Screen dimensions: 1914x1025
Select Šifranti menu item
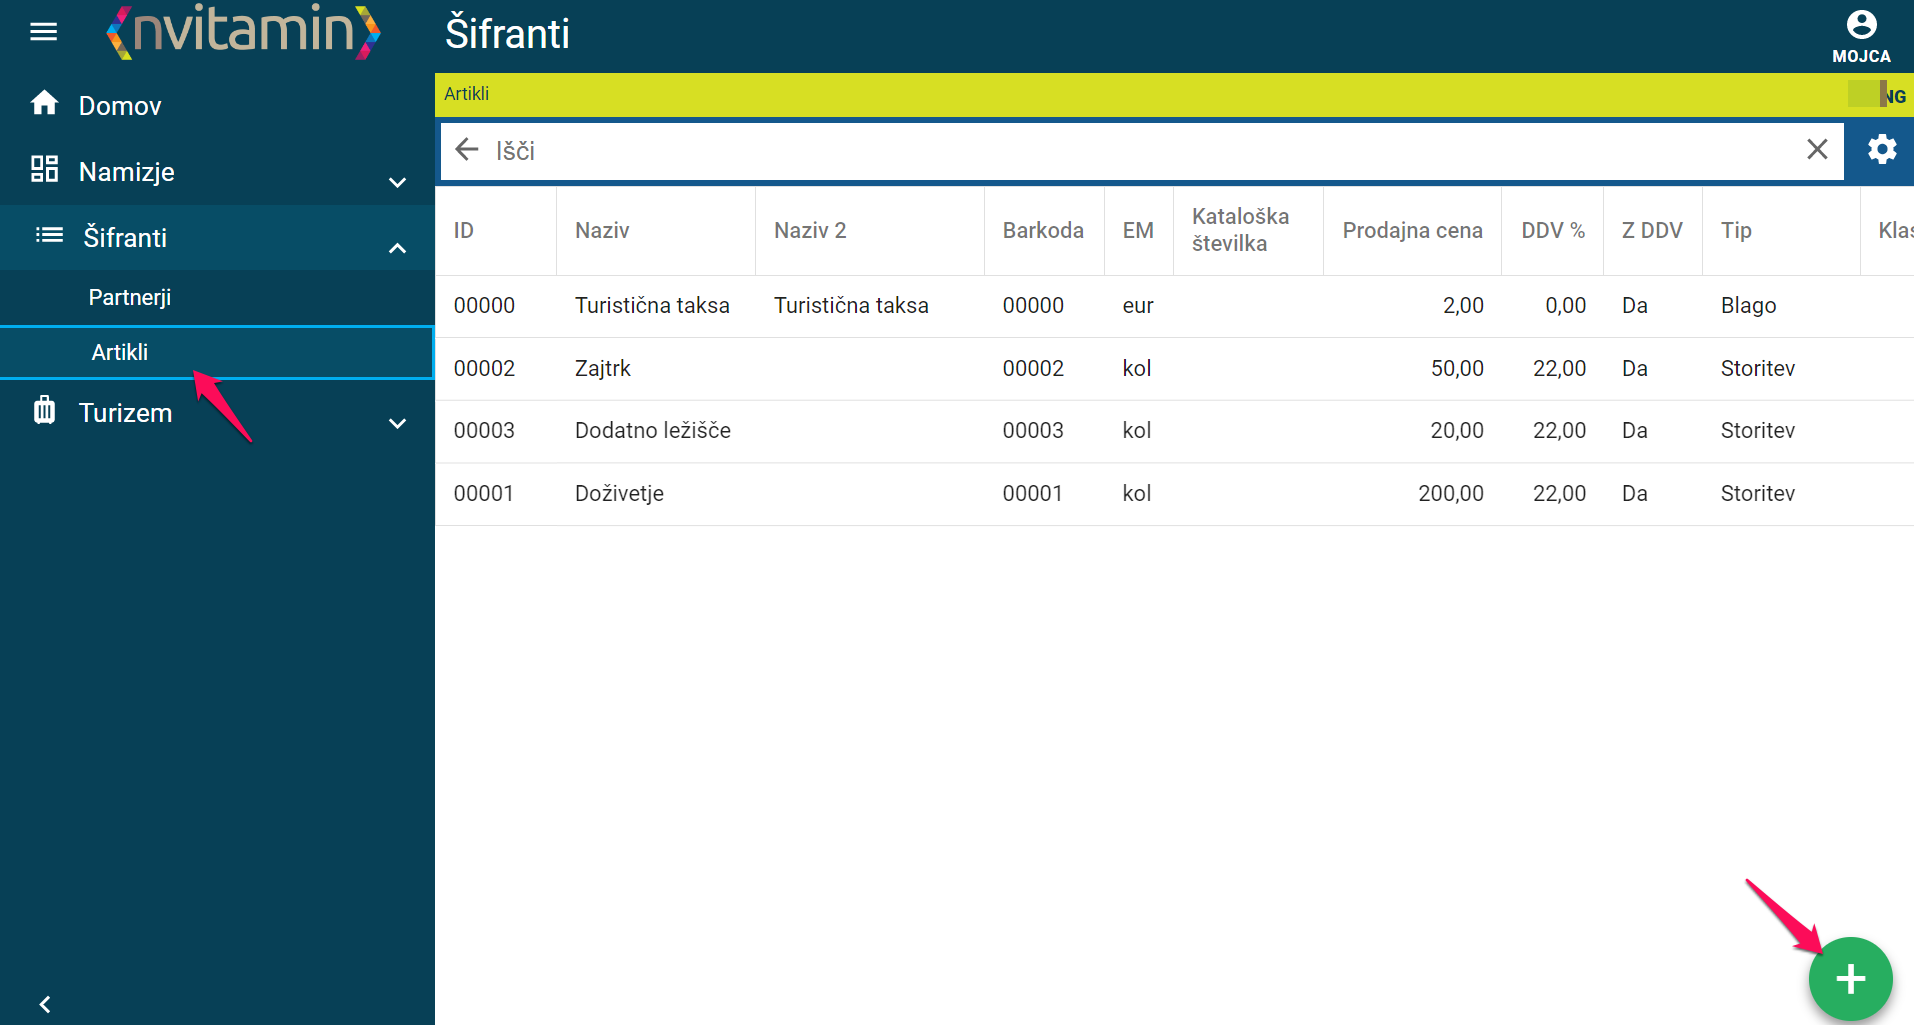click(x=125, y=238)
